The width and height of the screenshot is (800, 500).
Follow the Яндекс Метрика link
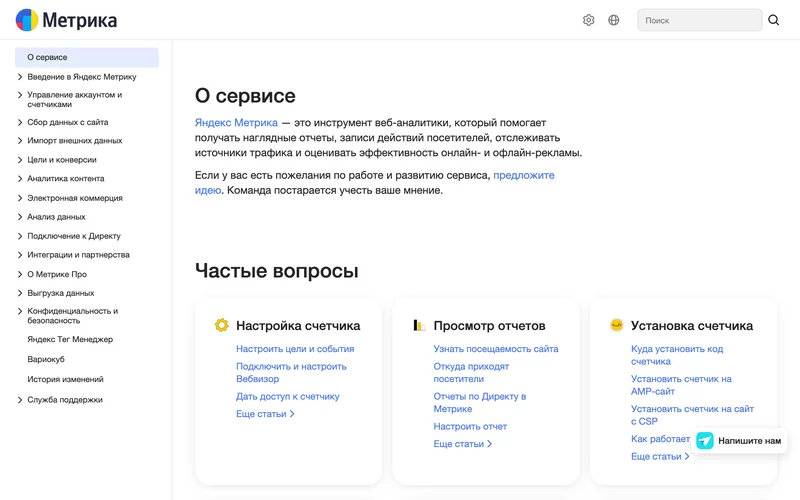[x=236, y=122]
